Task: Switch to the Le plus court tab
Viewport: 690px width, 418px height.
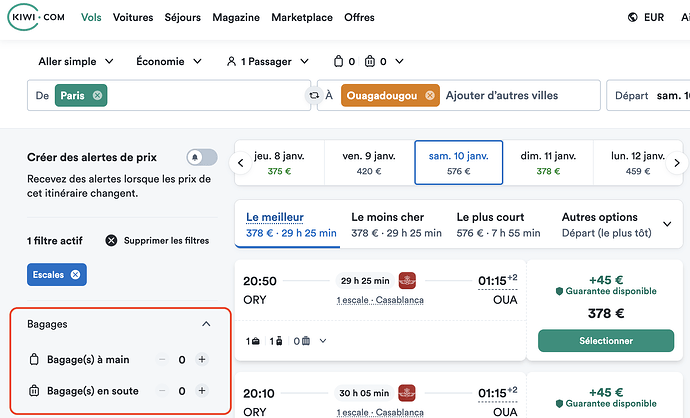Action: tap(498, 224)
